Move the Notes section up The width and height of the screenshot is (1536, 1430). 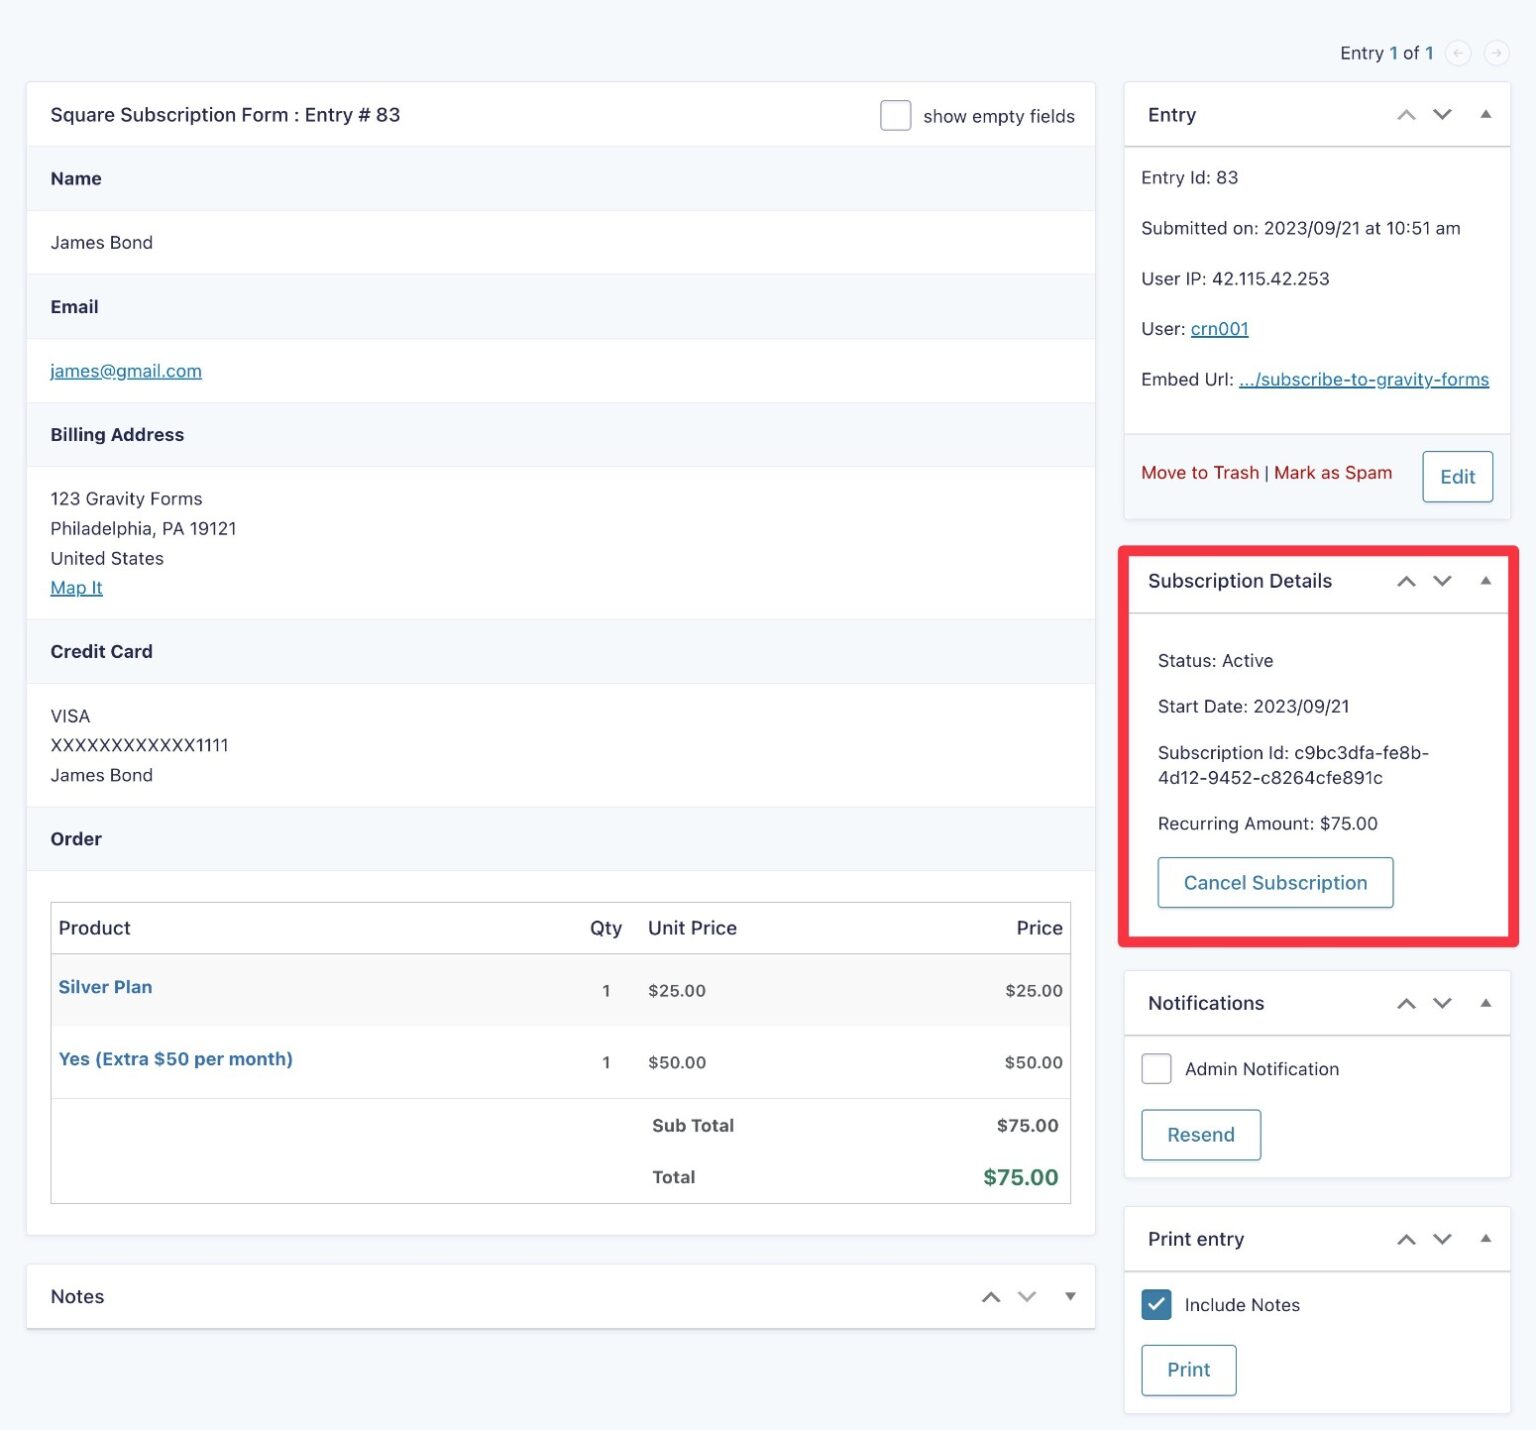(991, 1296)
